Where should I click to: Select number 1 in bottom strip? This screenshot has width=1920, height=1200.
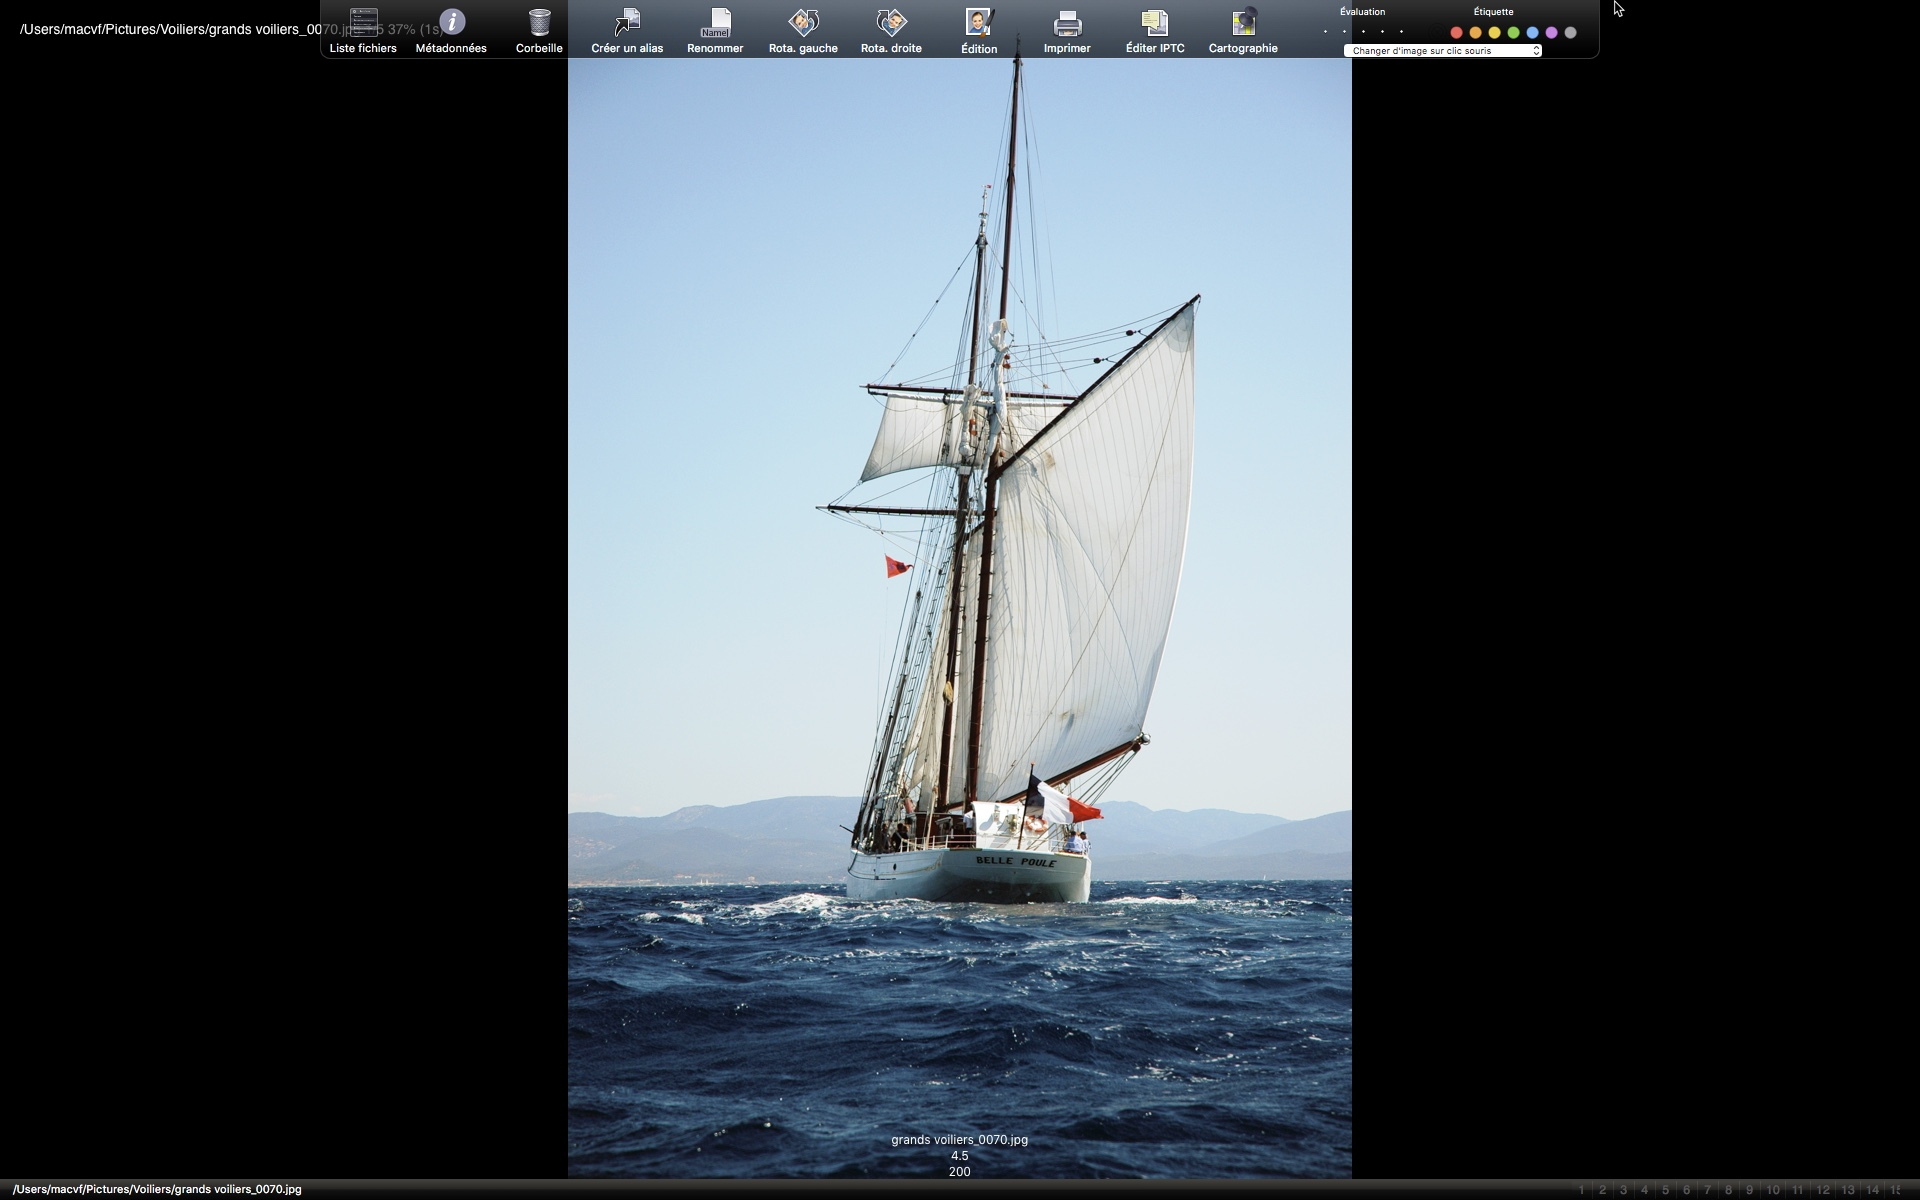(x=1581, y=1190)
